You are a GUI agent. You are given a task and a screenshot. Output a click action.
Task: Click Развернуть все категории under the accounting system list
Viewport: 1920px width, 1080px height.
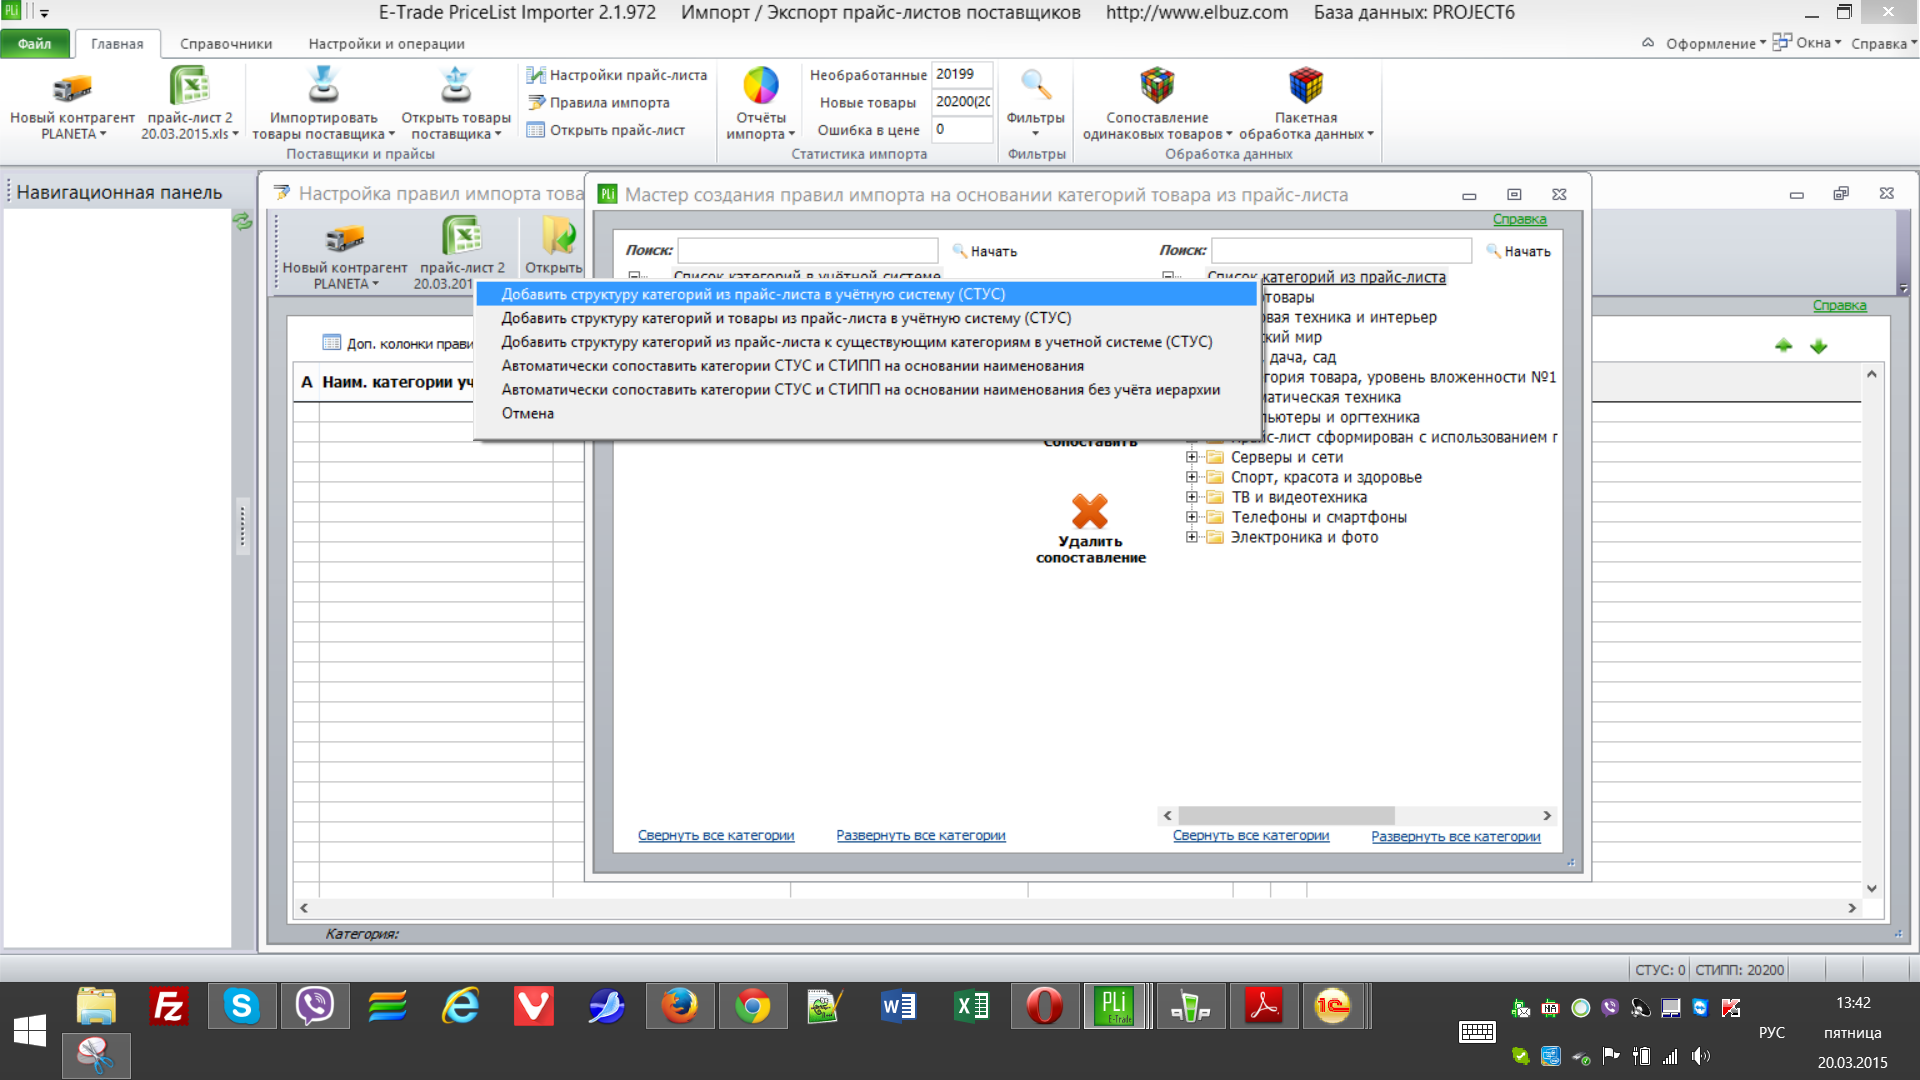coord(921,835)
